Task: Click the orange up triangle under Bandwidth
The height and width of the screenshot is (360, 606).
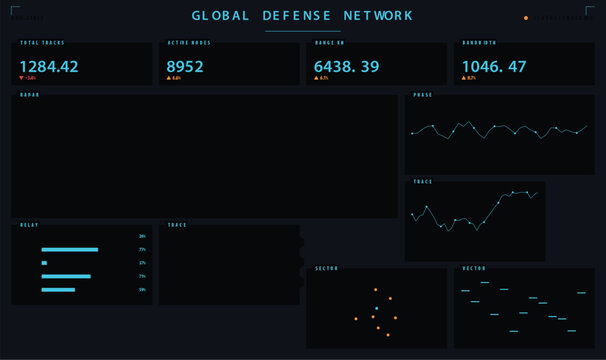Action: click(464, 78)
